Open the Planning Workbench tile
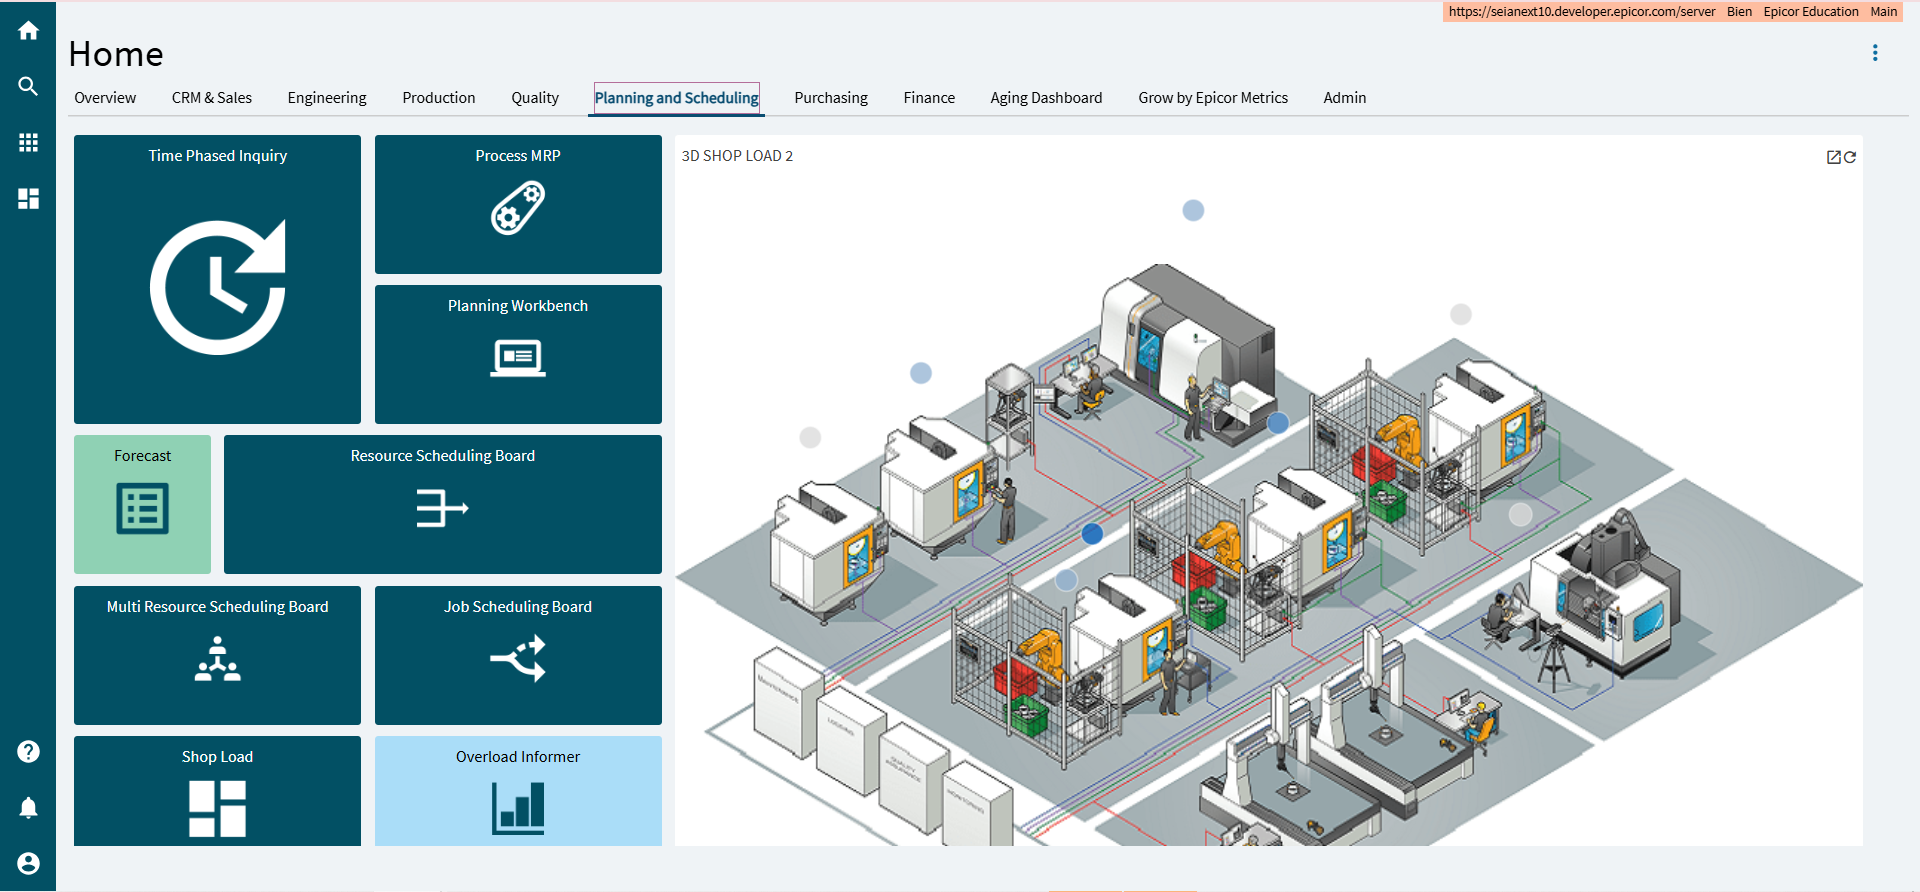This screenshot has width=1920, height=892. 518,354
